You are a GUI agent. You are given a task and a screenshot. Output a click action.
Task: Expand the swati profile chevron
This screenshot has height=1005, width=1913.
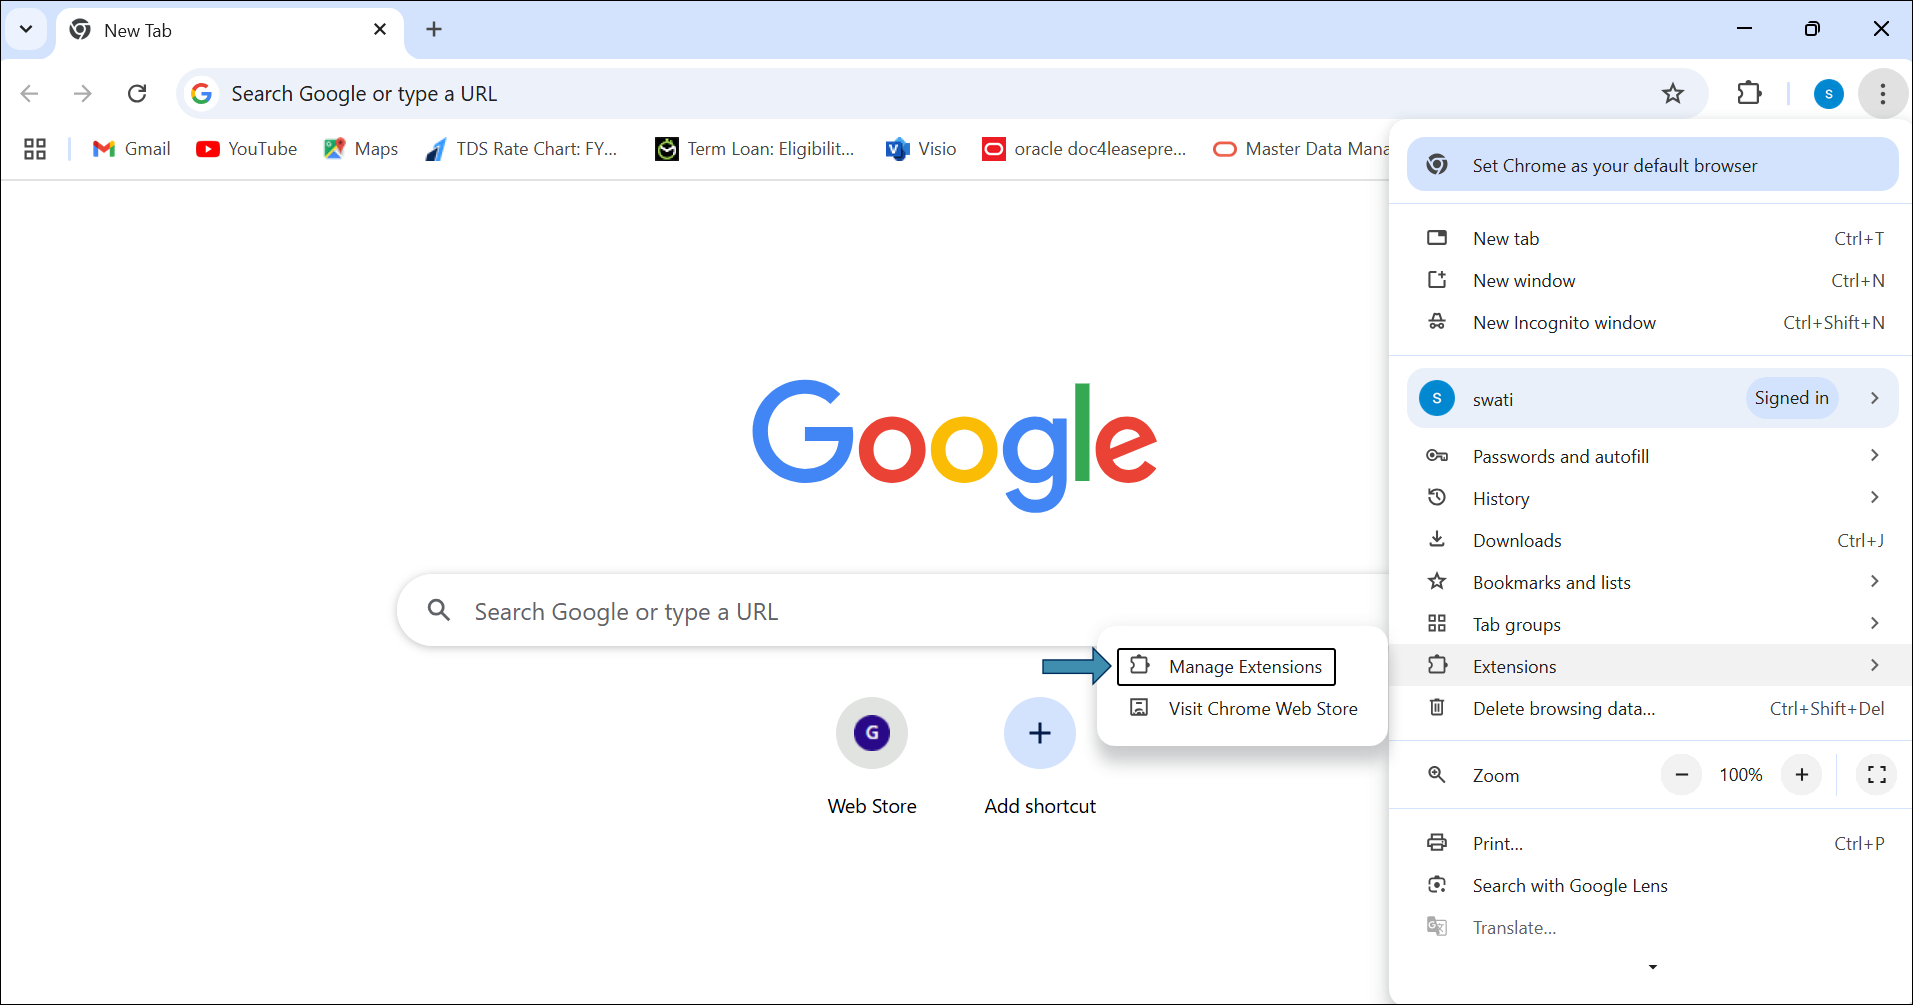[x=1874, y=398]
